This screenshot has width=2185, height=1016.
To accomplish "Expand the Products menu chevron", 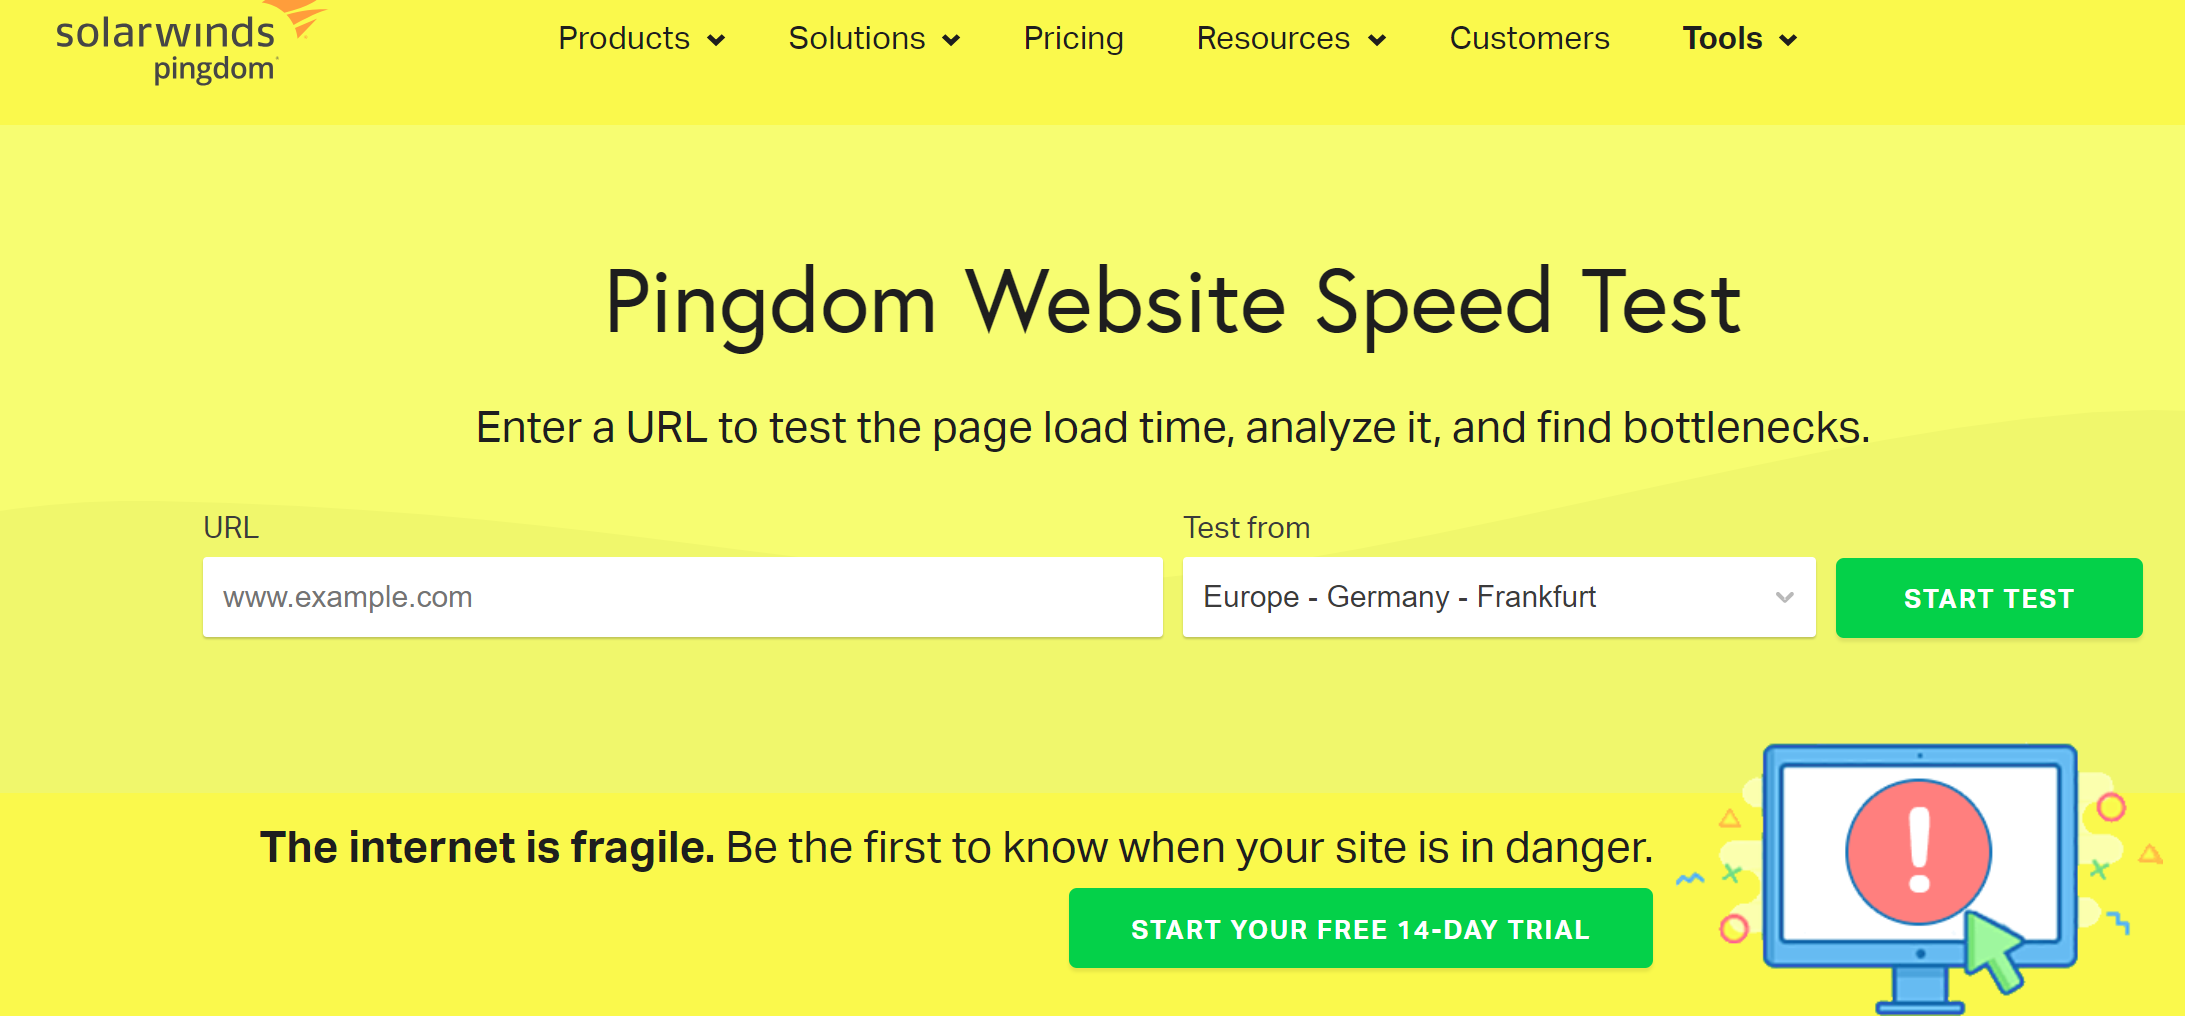I will [716, 40].
